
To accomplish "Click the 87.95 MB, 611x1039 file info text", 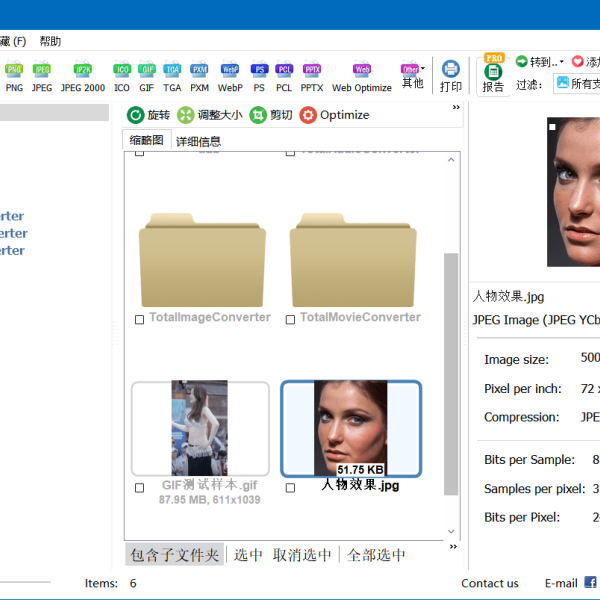I will click(210, 500).
